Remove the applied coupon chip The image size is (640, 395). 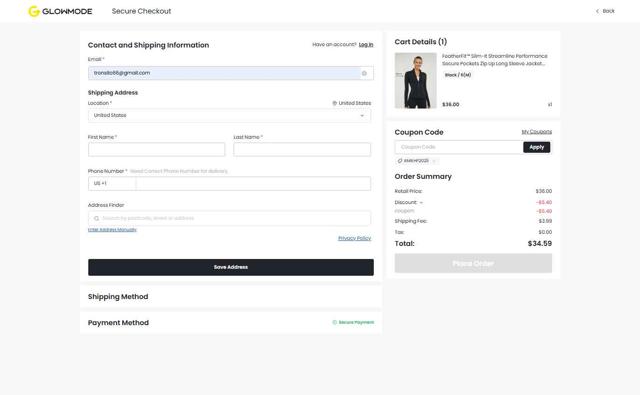pos(435,161)
